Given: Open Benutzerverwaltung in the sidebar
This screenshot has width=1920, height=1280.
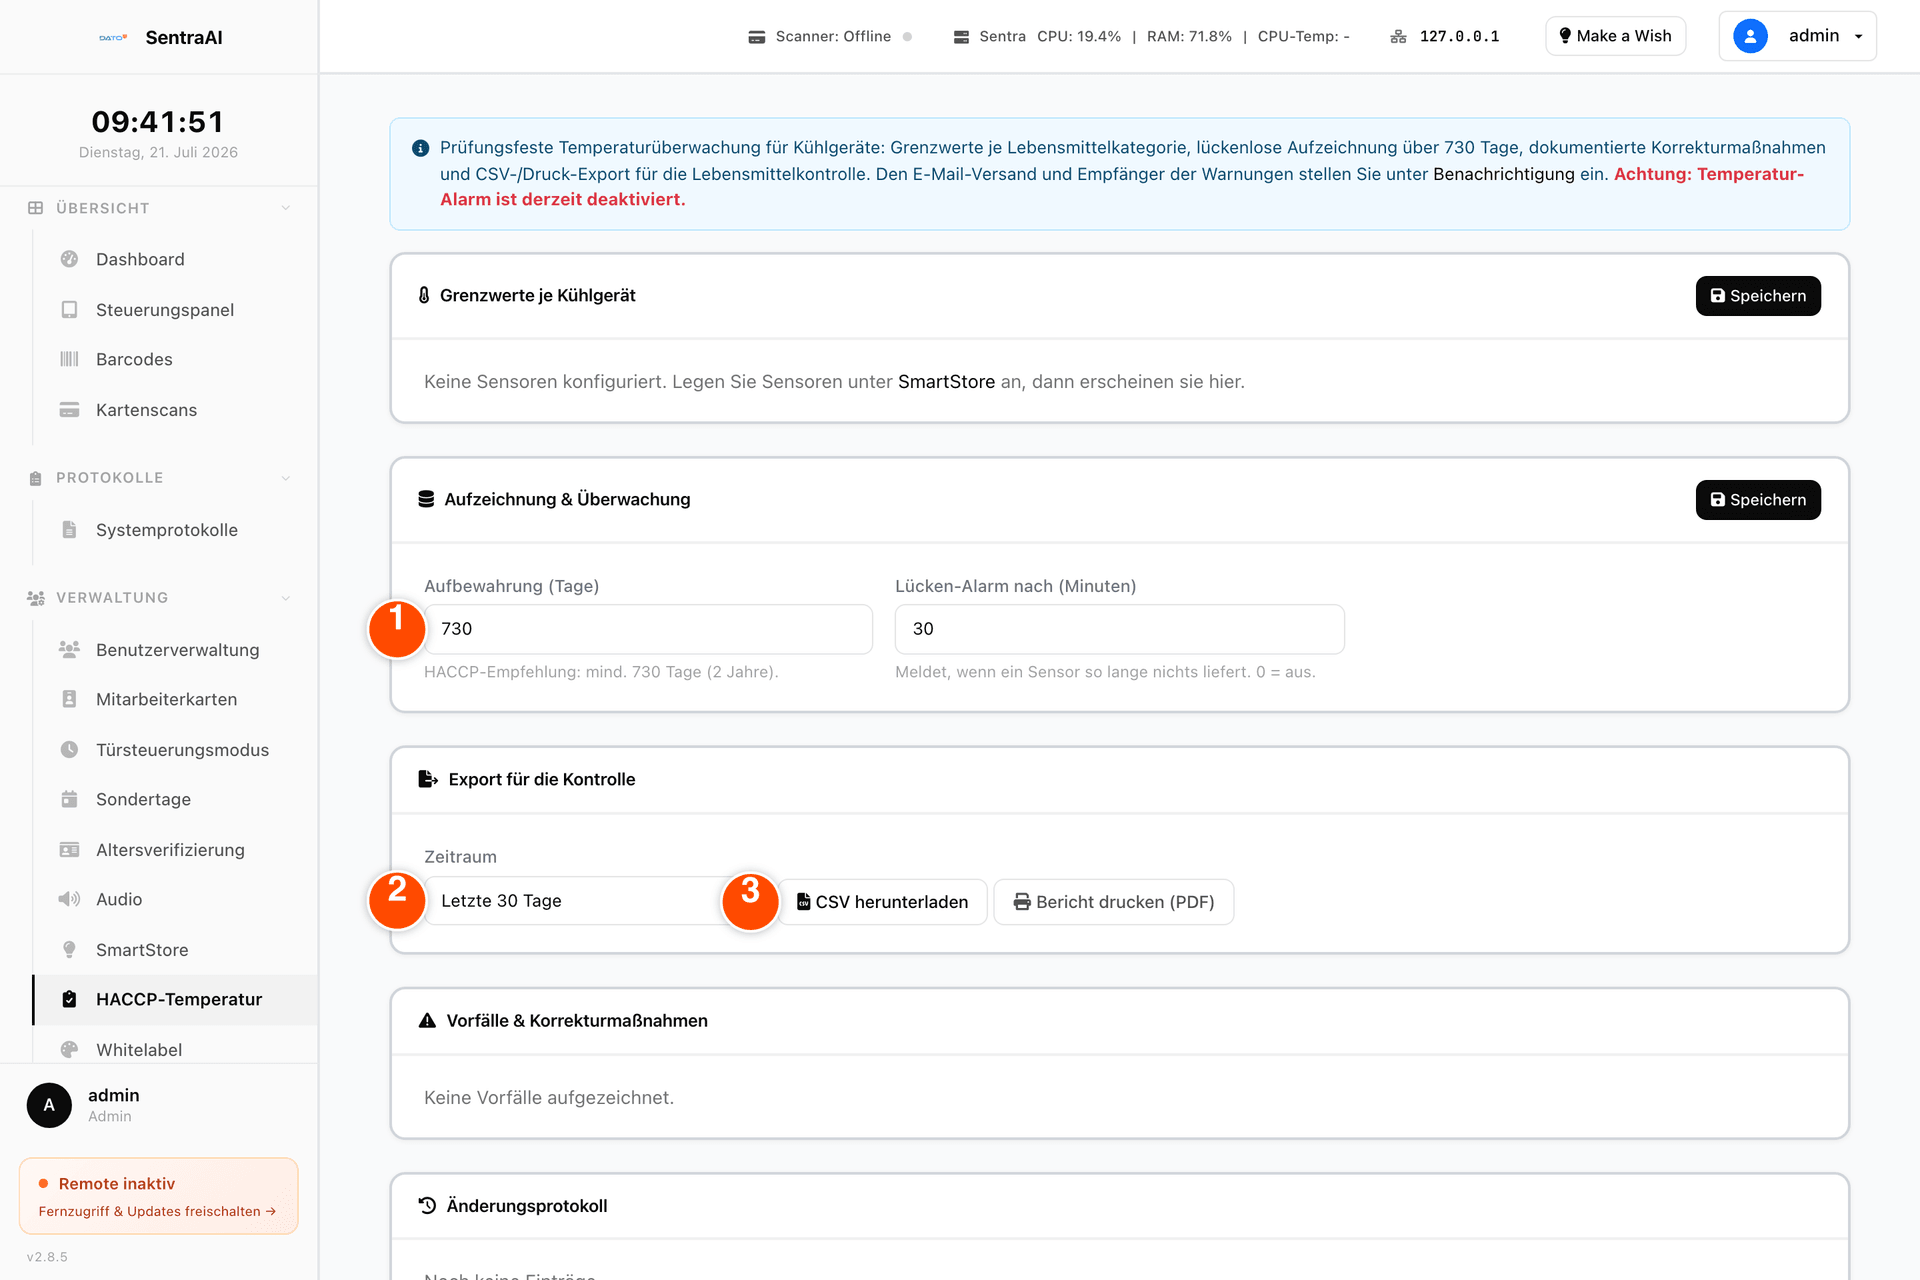Looking at the screenshot, I should (x=177, y=650).
